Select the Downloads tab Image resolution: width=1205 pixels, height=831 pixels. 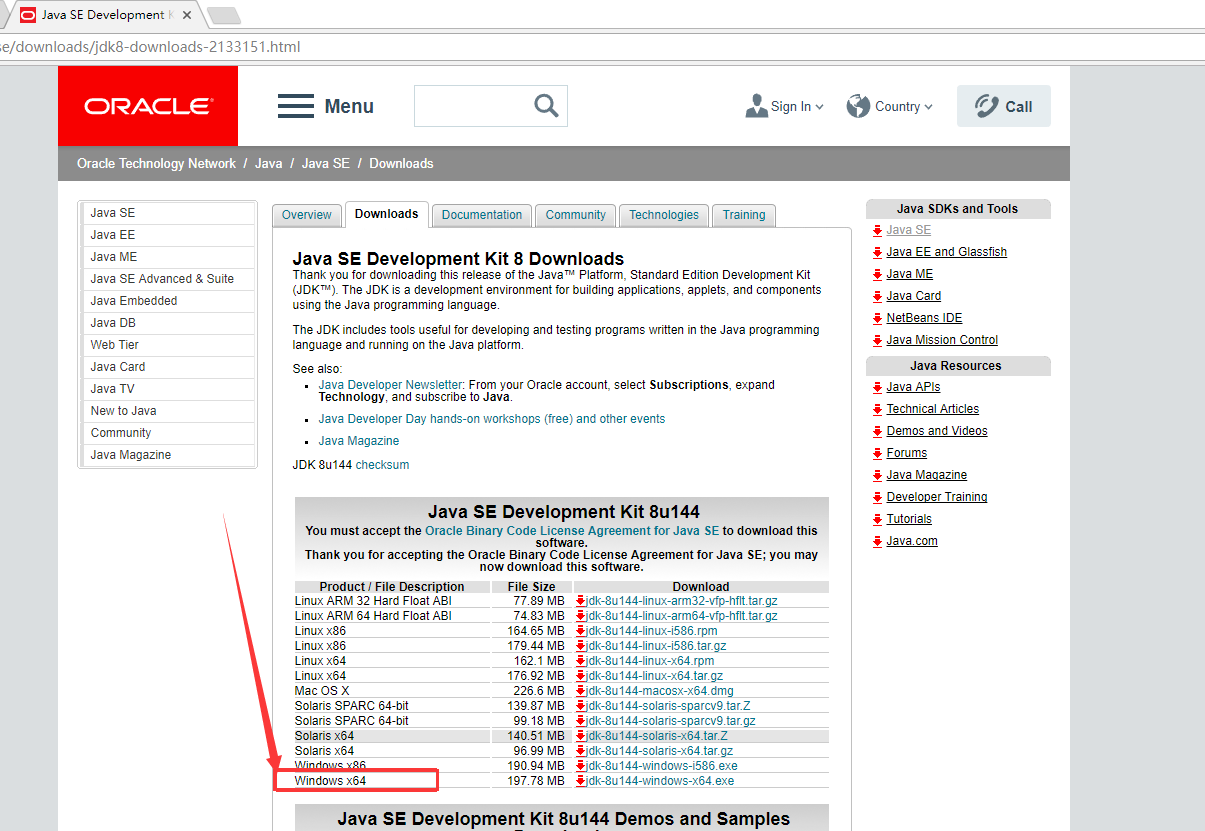point(386,214)
